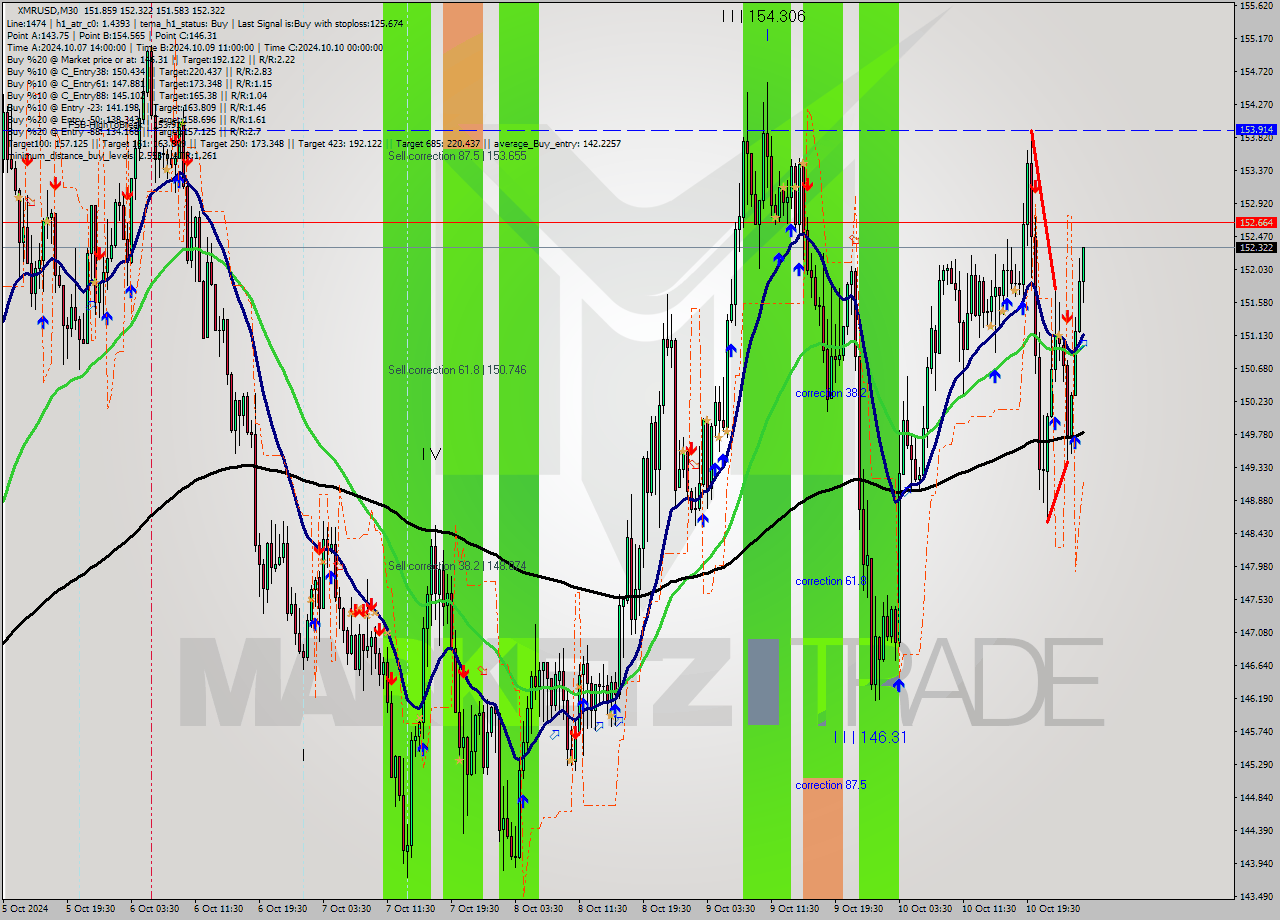Screen dimensions: 1280x920
Task: Click 'Sell correction 87.5 | 153.655' label
Action: 457,156
